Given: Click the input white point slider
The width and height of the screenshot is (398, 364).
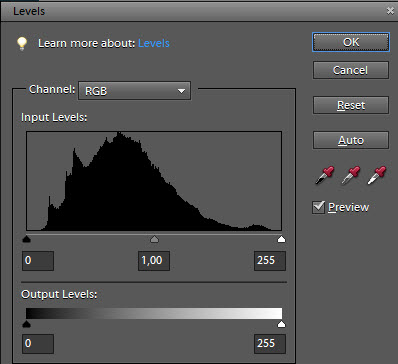Looking at the screenshot, I should [x=282, y=239].
